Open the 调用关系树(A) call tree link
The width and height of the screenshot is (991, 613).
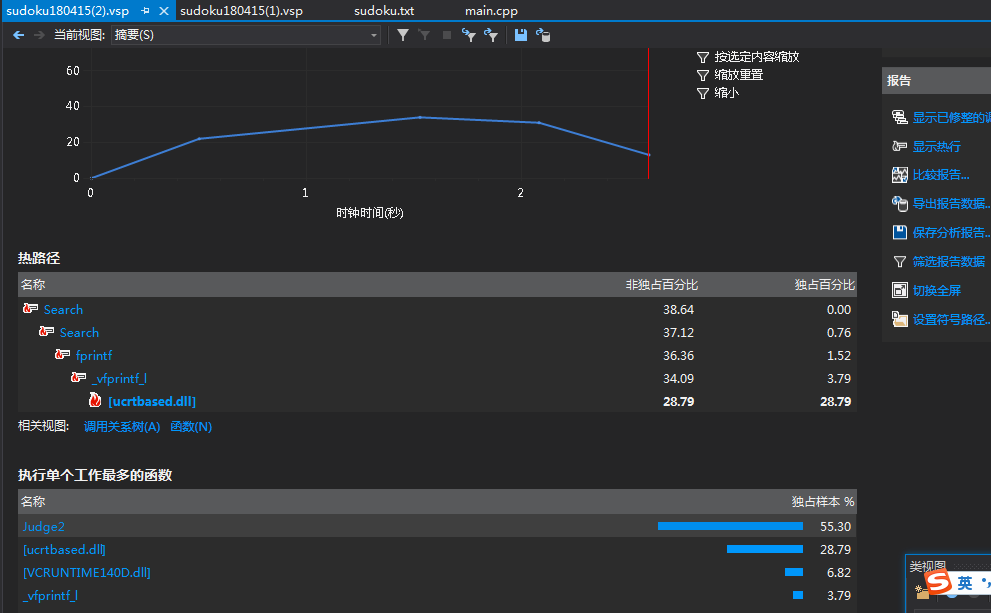[122, 427]
